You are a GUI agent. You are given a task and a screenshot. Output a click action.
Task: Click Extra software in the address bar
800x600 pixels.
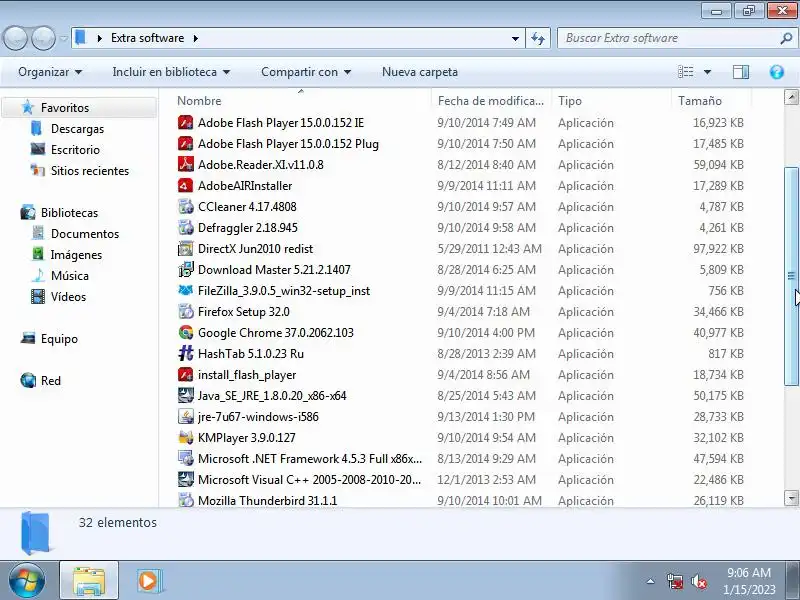(x=147, y=38)
